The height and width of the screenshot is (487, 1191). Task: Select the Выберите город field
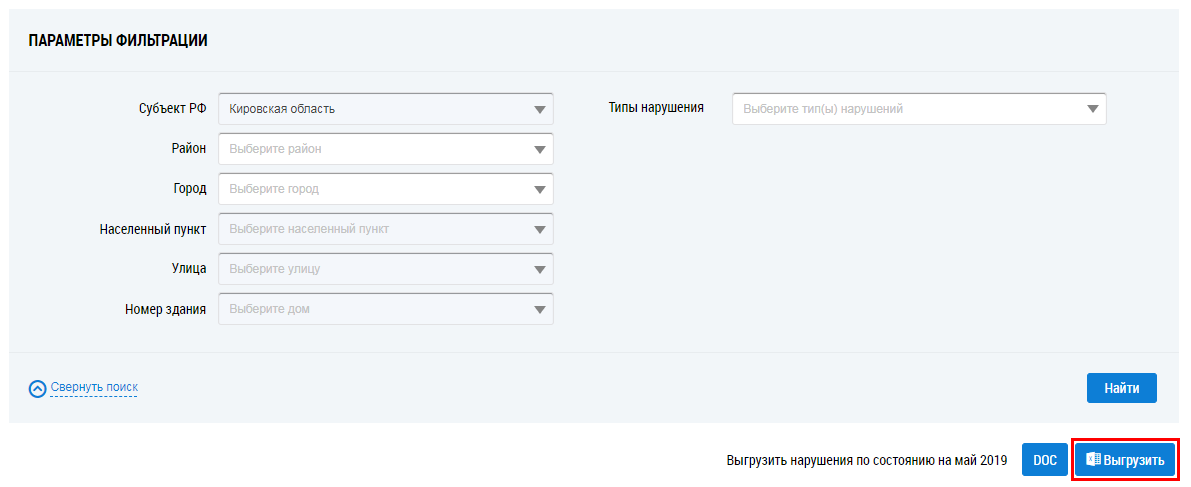[x=370, y=189]
